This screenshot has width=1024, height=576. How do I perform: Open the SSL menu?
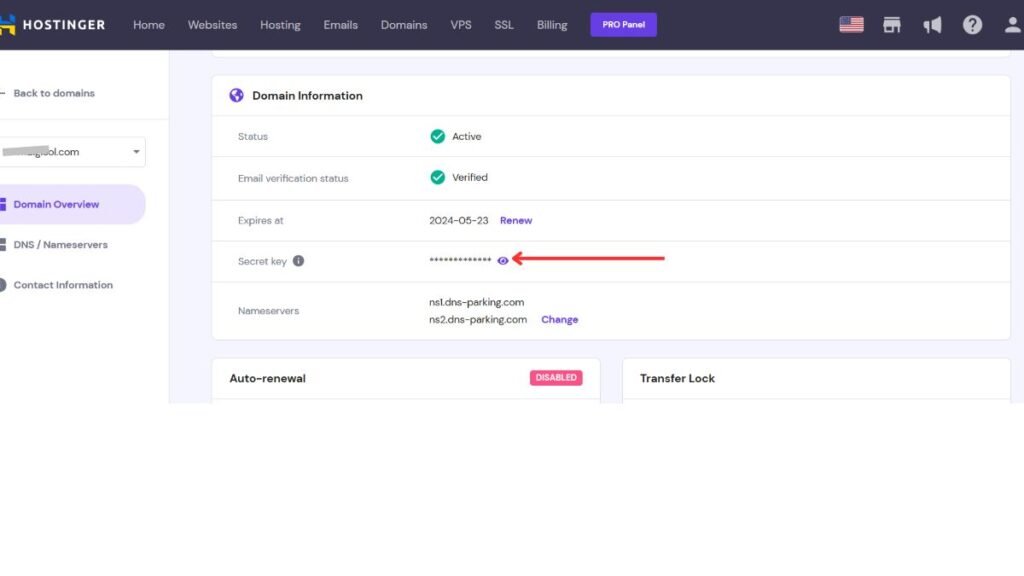click(504, 25)
